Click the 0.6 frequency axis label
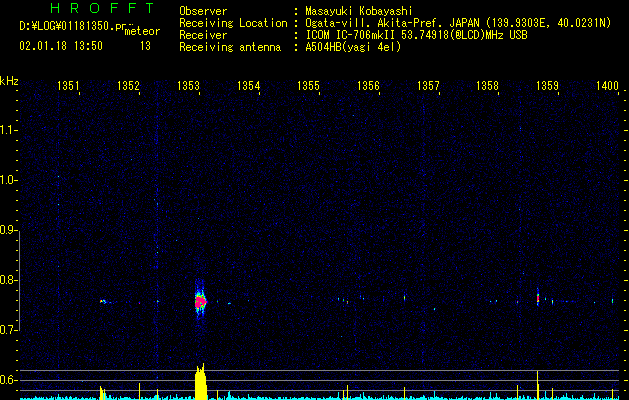This screenshot has height=400, width=629. [x=8, y=380]
